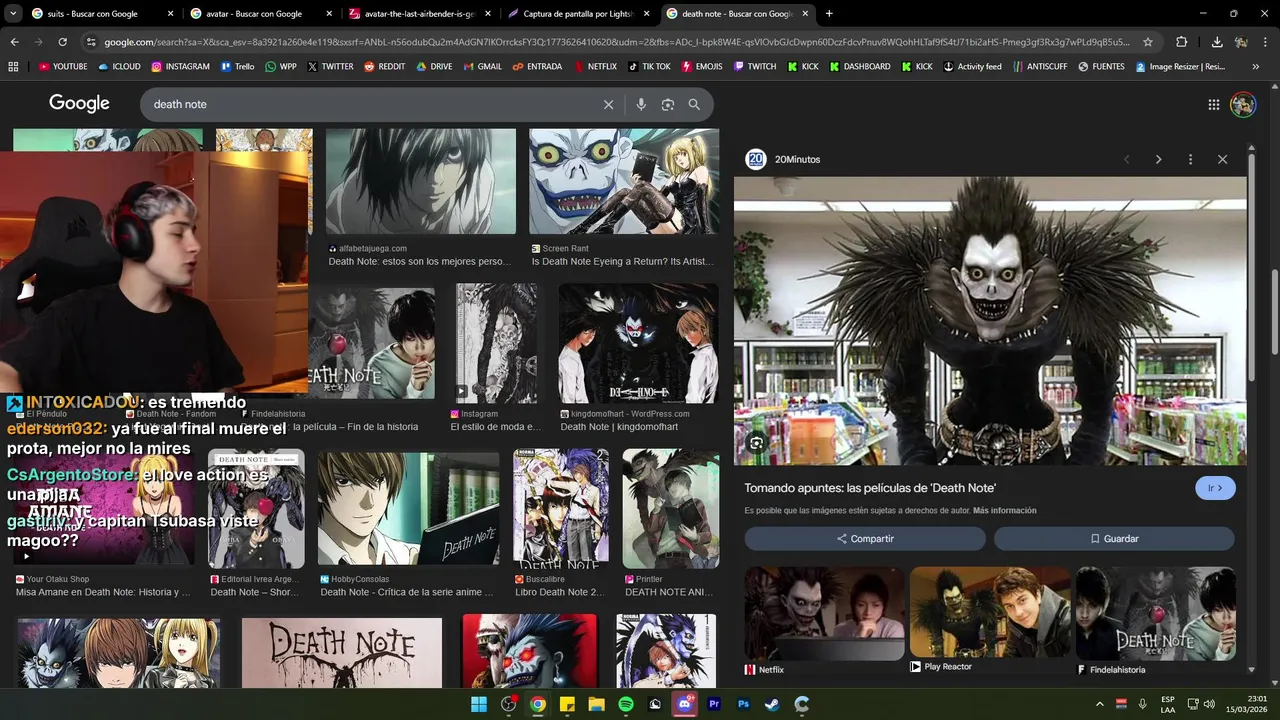
Task: Click Compartir button
Action: (x=865, y=538)
